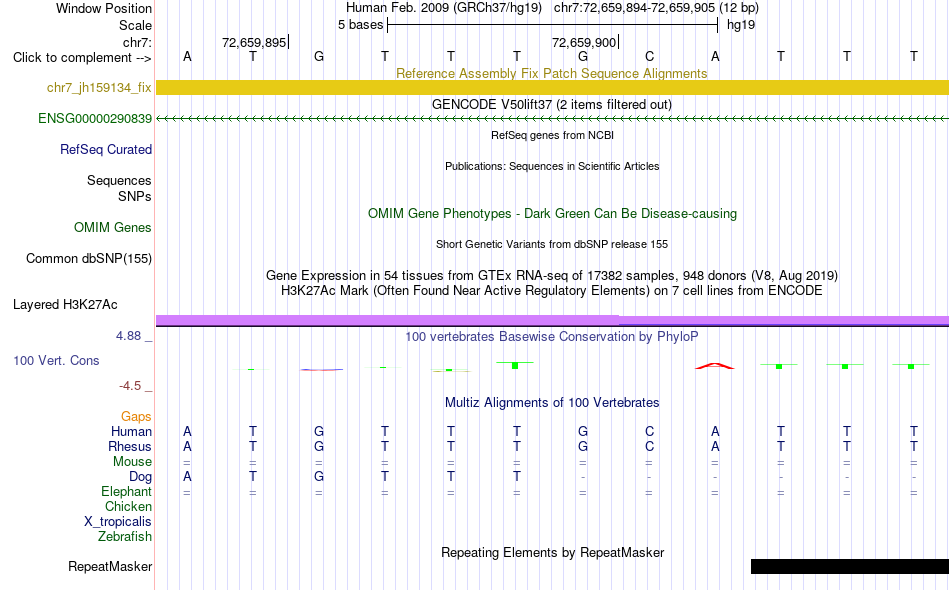Click 'Reference Assembly Fix Patch Sequence Alignments' title

551,73
